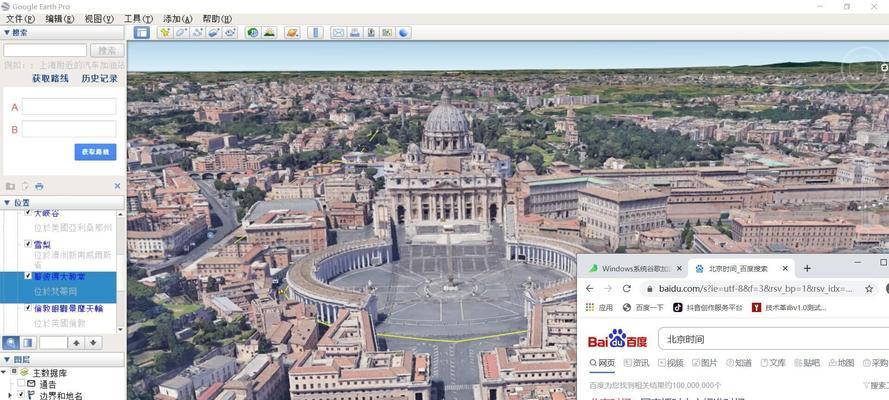Toggle the 主数据库 layer checkbox
Viewport: 889px width, 400px height.
[14, 372]
